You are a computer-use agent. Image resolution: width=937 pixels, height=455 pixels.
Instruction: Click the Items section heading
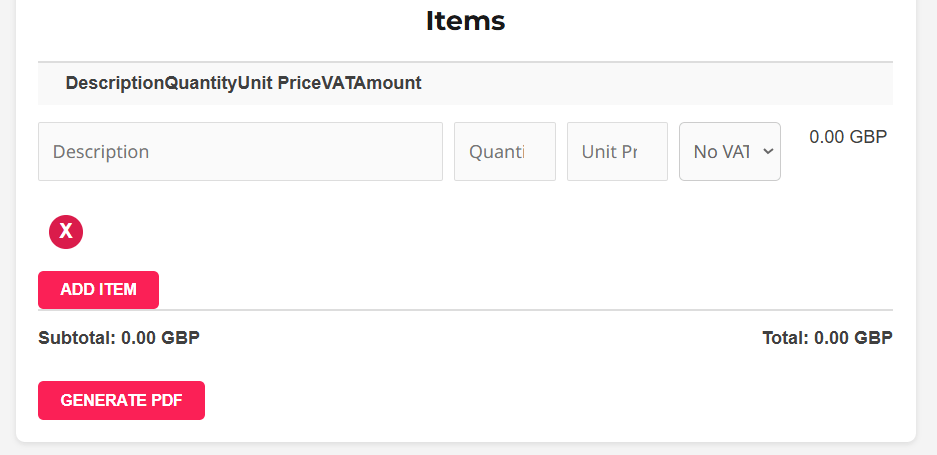(465, 21)
